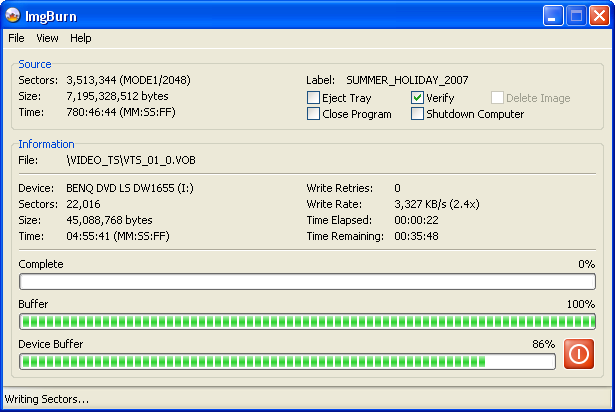Open the File menu
The image size is (615, 412).
16,38
